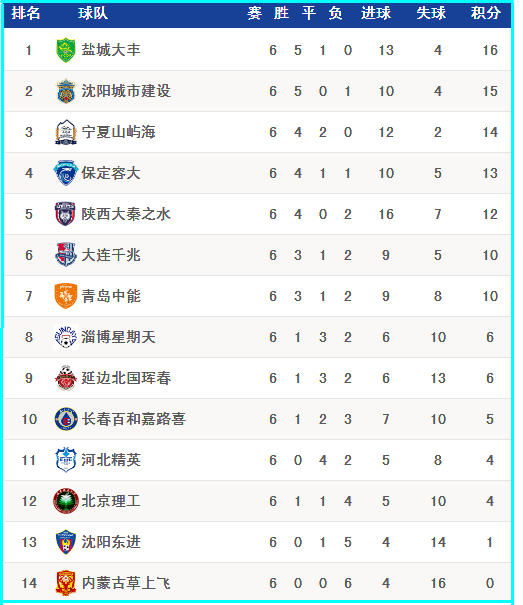
Task: Click the 内蒙古草上飞 red-yellow badge
Action: point(66,583)
